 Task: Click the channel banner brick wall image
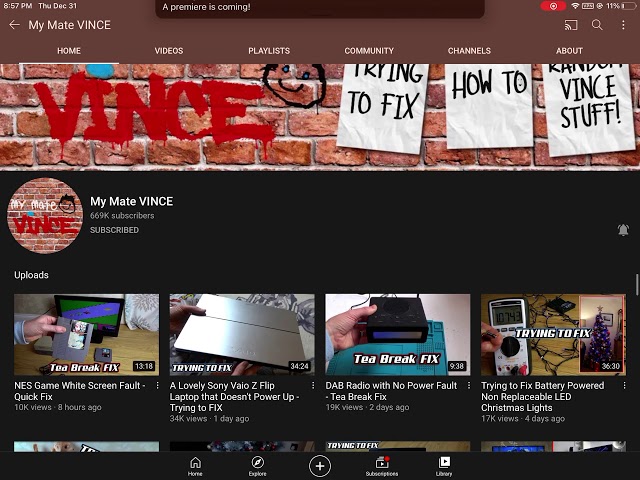320,117
